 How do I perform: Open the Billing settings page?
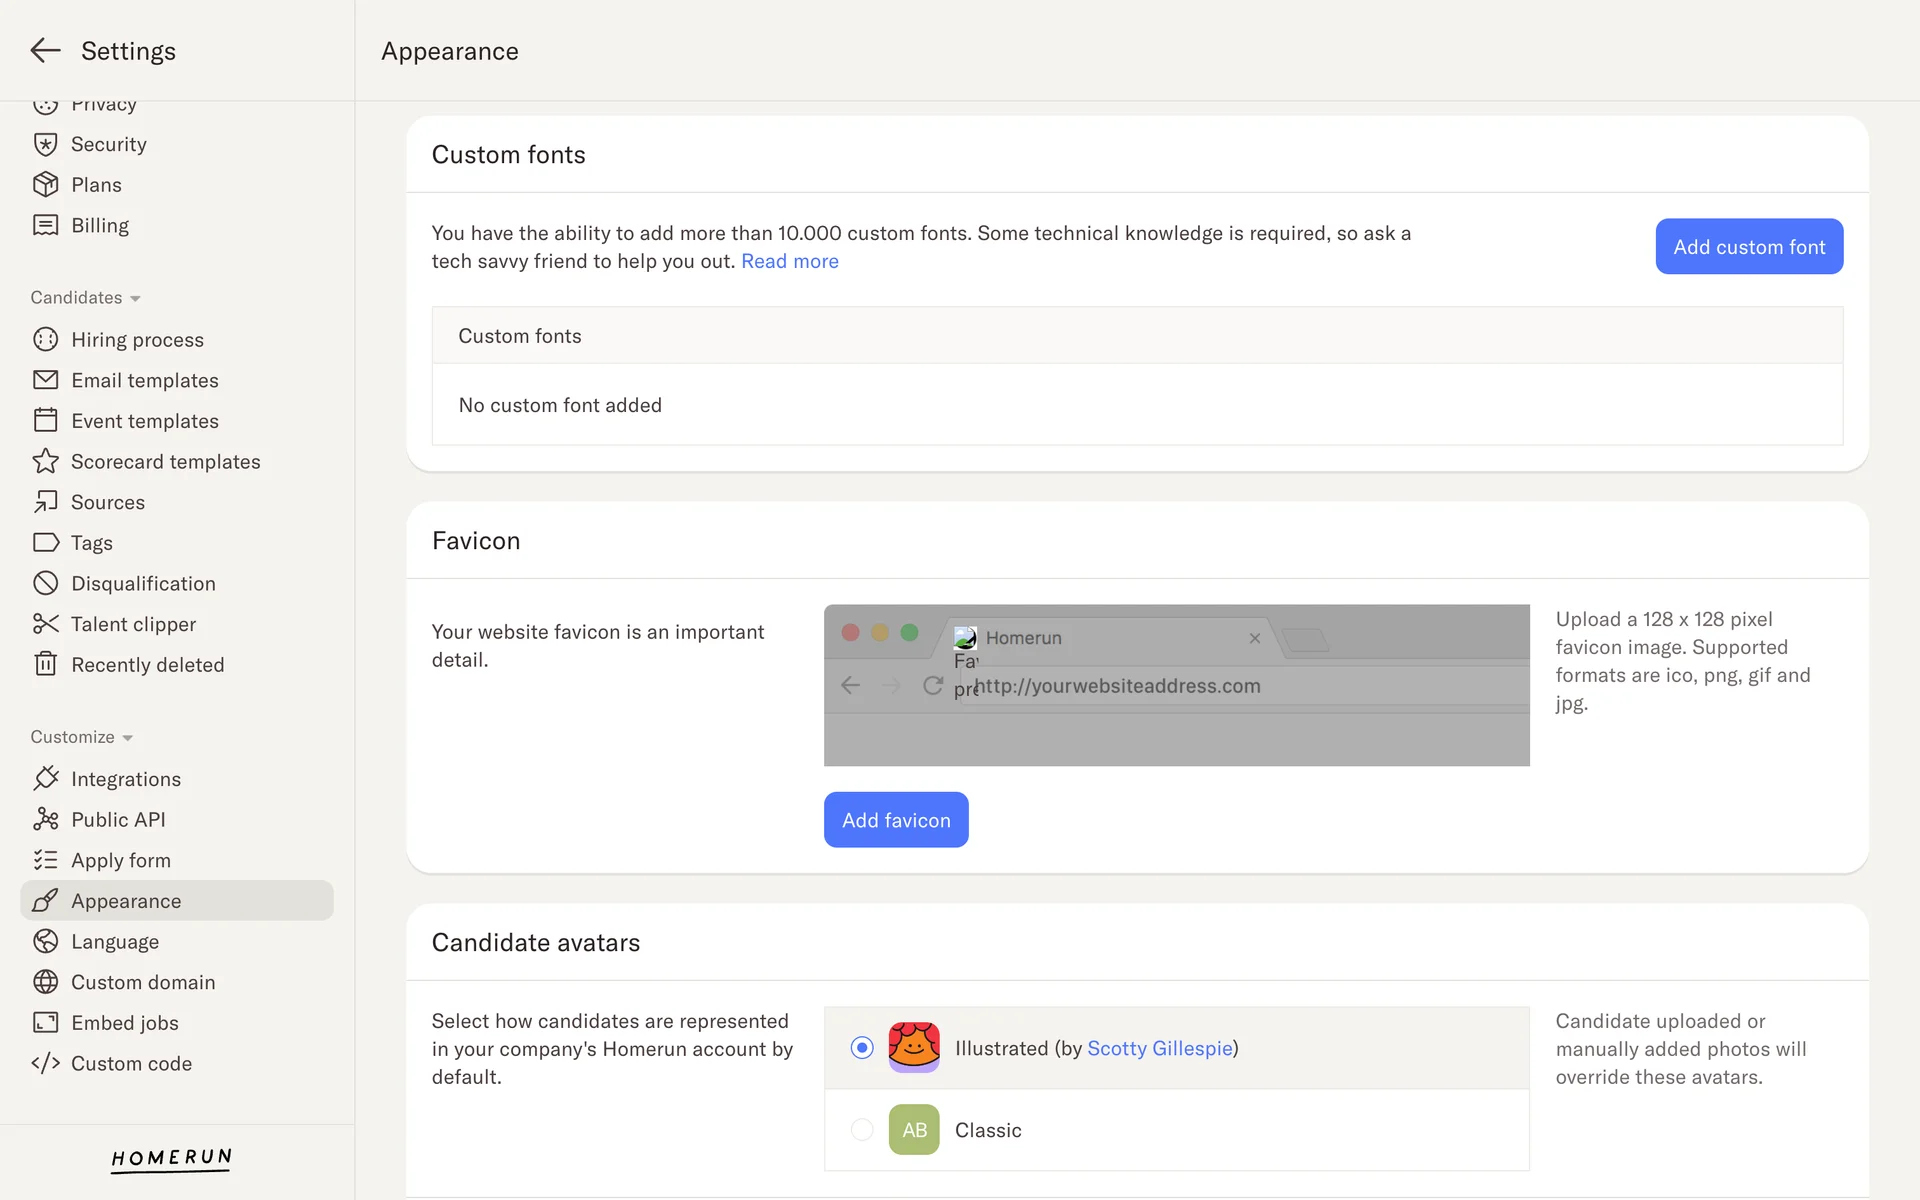tap(100, 225)
